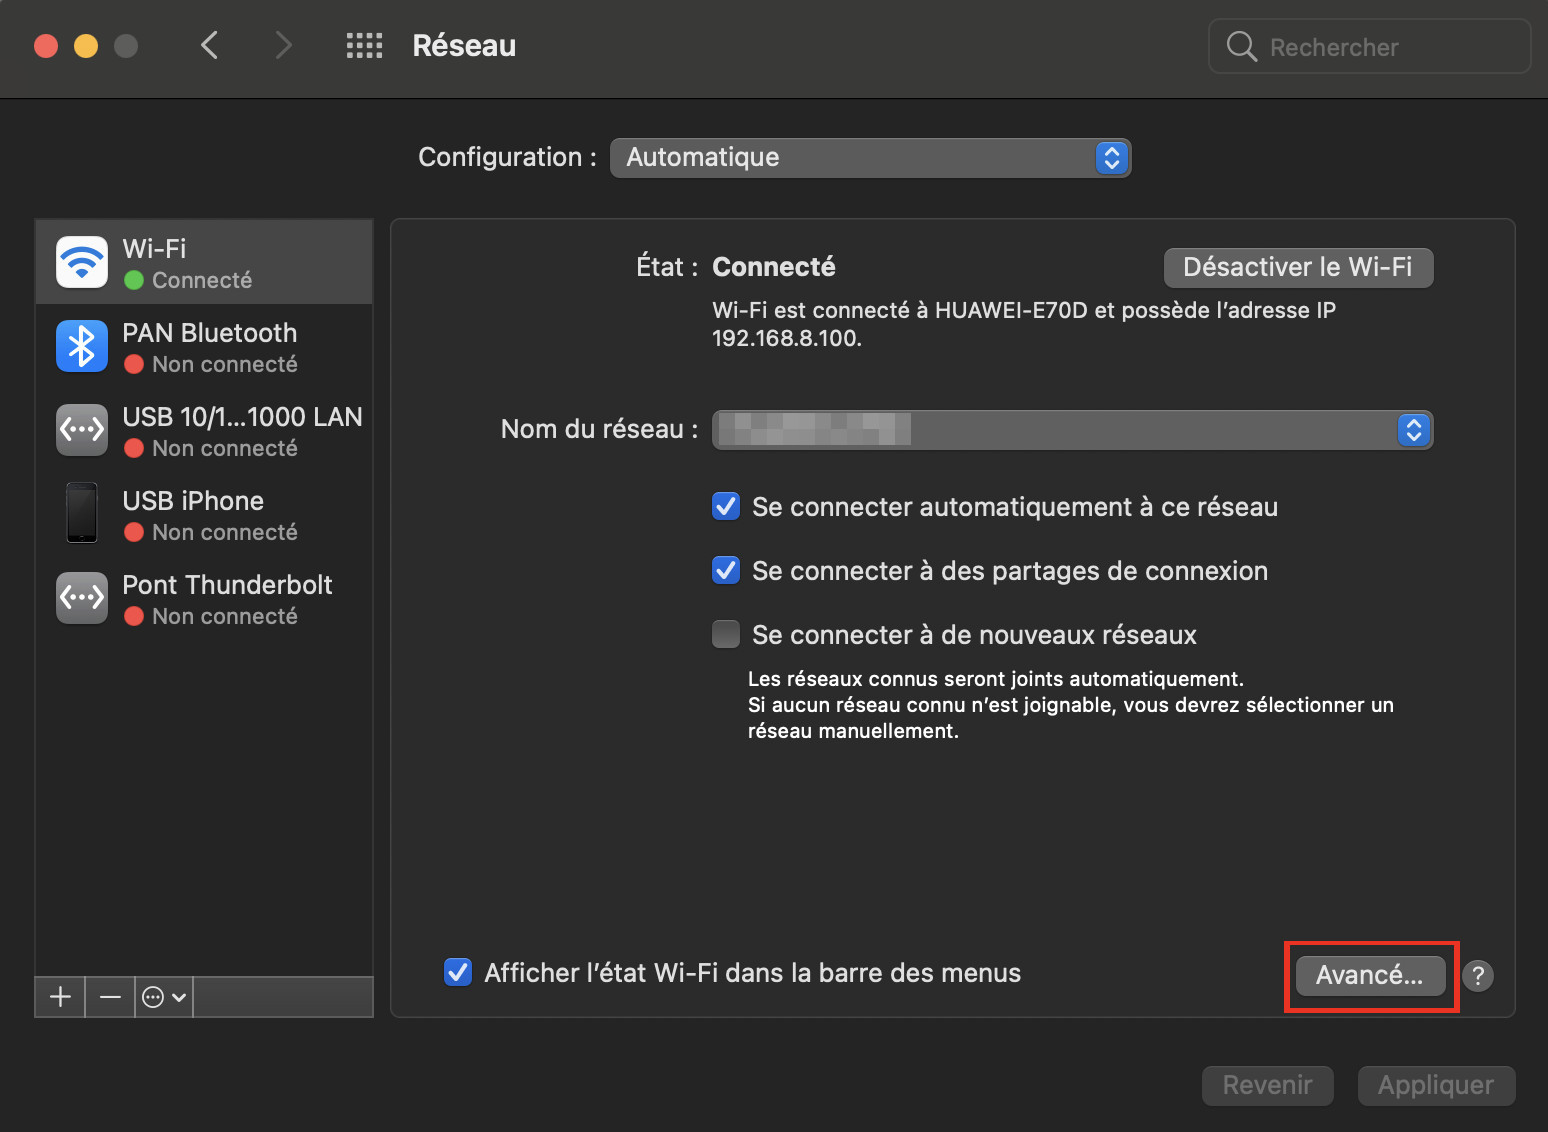This screenshot has width=1548, height=1132.
Task: Click the Wi-Fi icon in sidebar
Action: (82, 262)
